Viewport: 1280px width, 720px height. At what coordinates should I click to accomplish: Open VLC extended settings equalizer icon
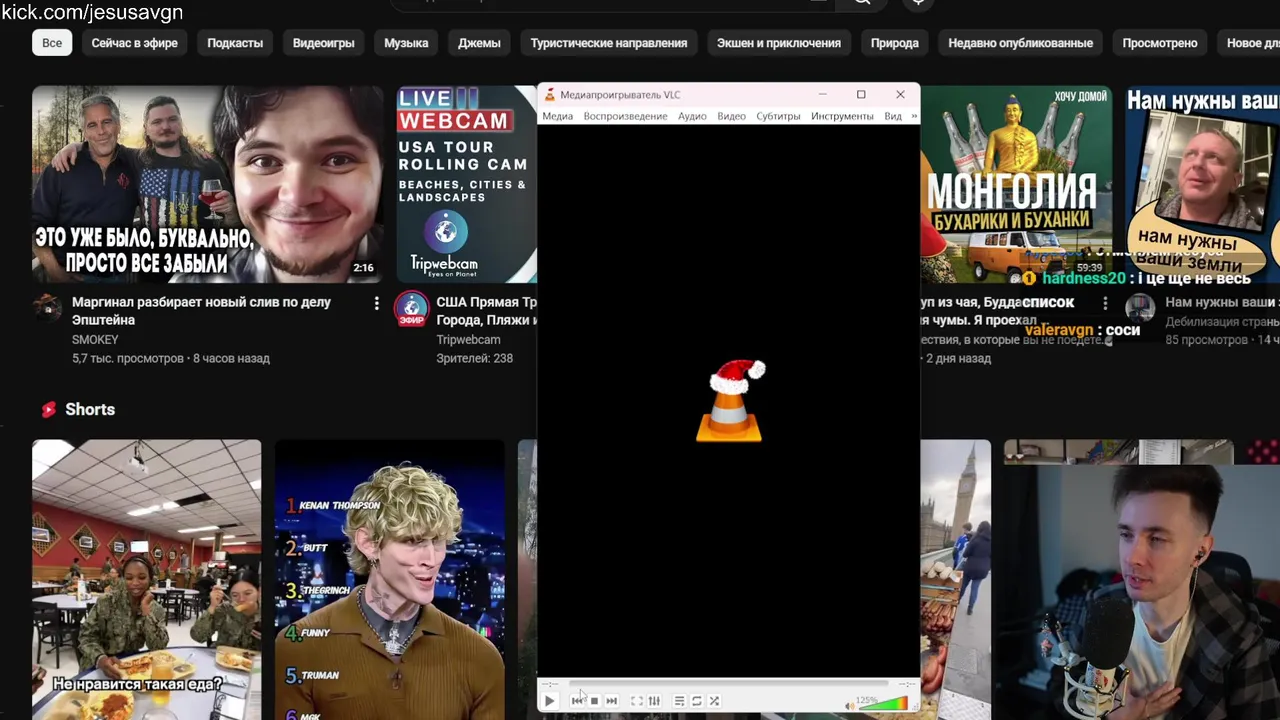[x=654, y=701]
